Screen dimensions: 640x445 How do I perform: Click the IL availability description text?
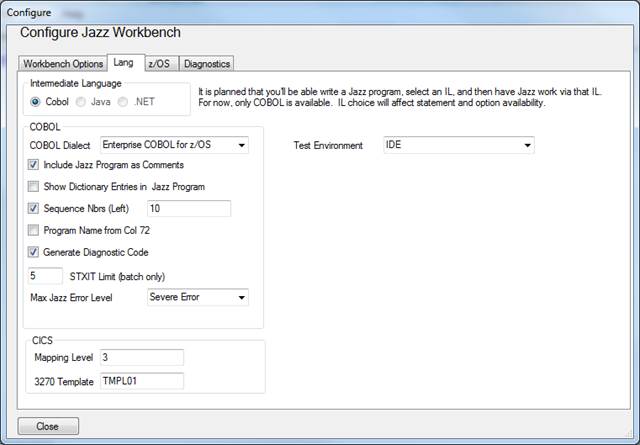tap(400, 97)
